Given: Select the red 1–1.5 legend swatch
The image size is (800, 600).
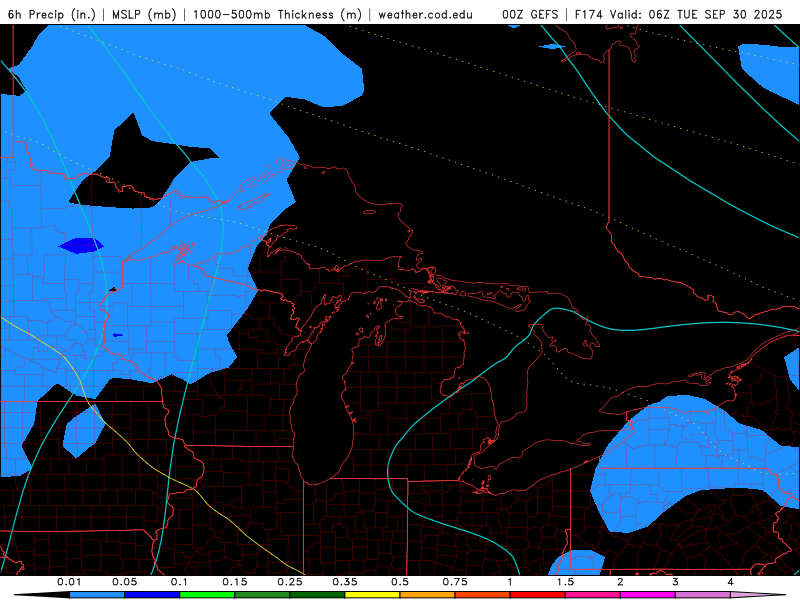Looking at the screenshot, I should click(538, 595).
